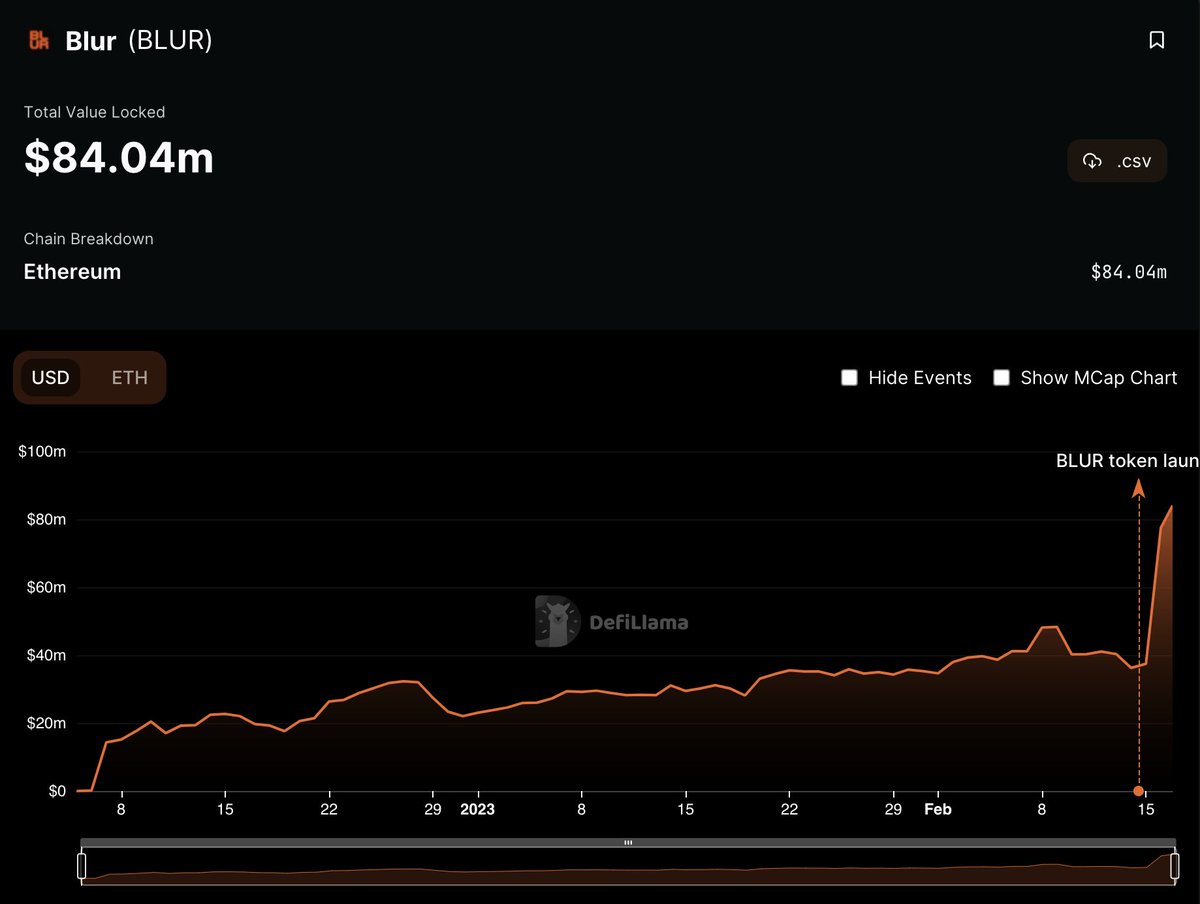Enable the Show MCap Chart checkbox
Viewport: 1200px width, 904px height.
1001,377
